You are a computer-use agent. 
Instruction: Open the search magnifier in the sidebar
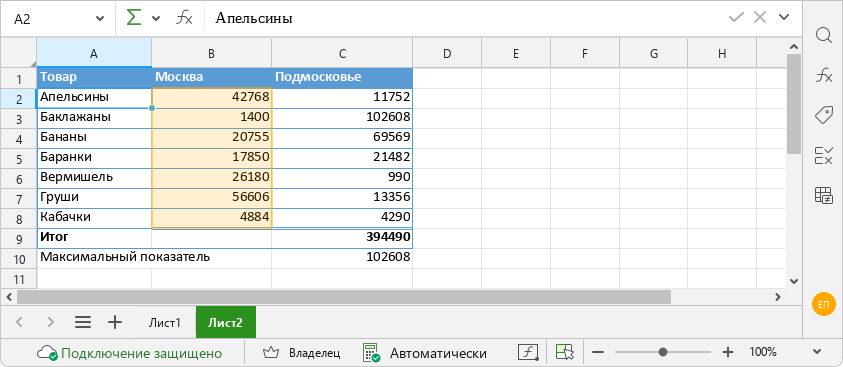pyautogui.click(x=824, y=35)
